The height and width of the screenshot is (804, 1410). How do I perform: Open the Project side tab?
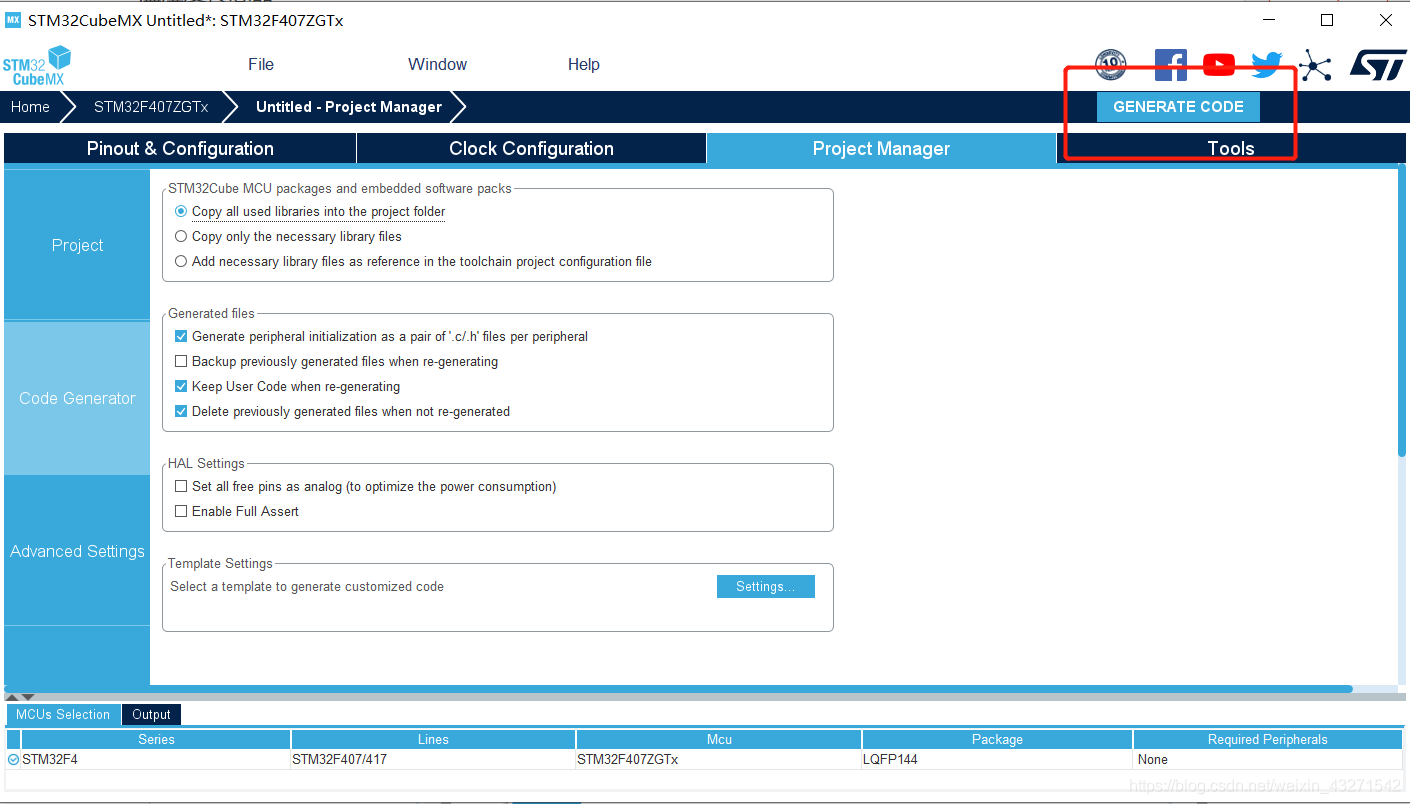click(77, 246)
